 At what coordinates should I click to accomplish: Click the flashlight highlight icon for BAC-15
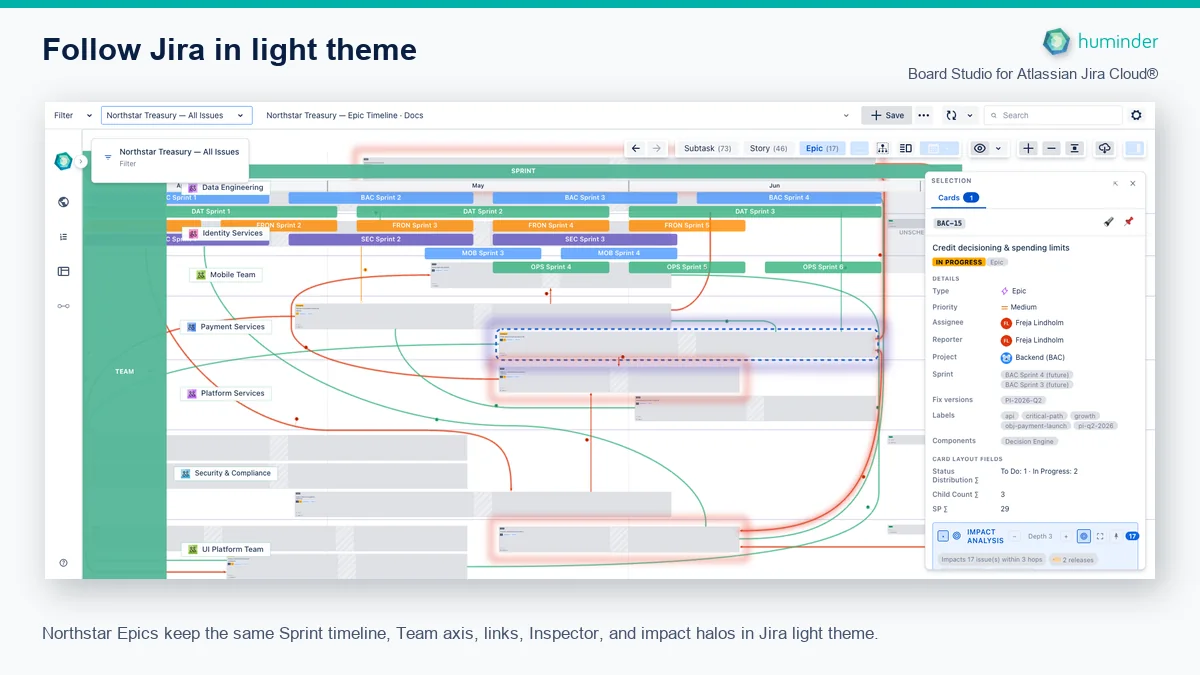[x=1108, y=222]
